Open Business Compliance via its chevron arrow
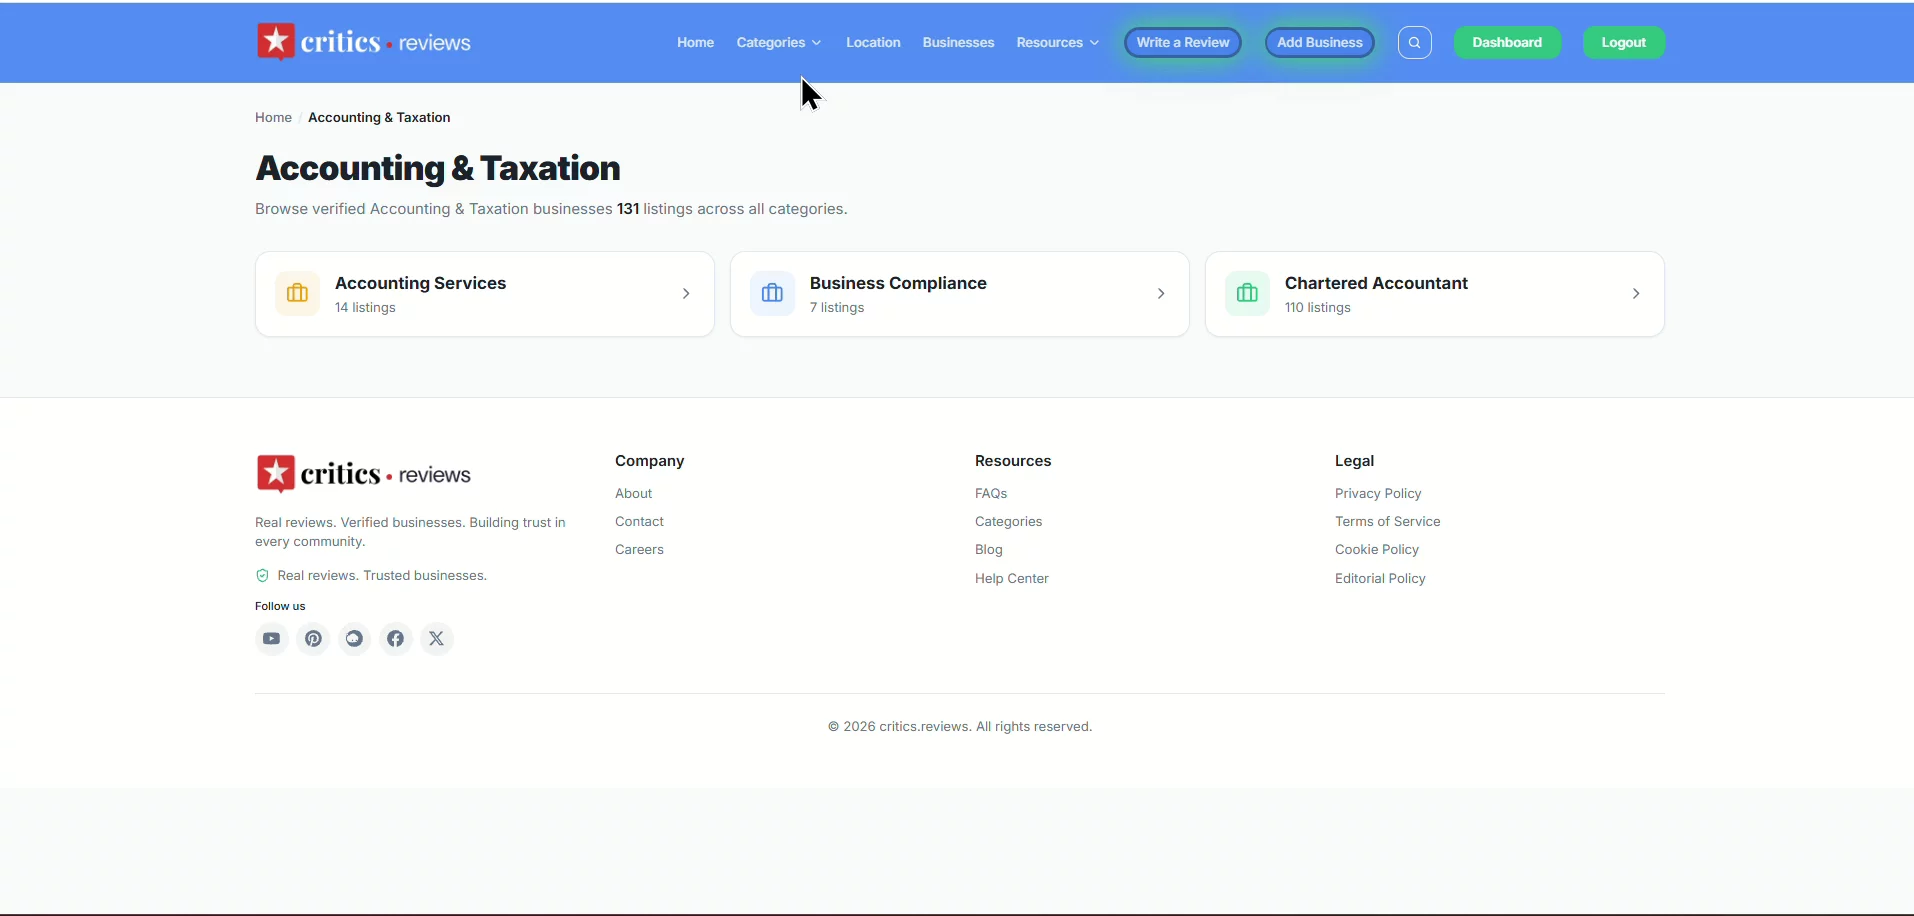 1161,294
